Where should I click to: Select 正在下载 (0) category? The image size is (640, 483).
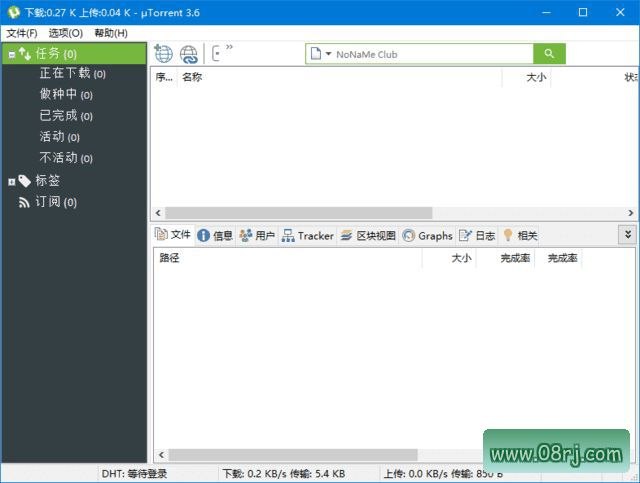tap(73, 73)
